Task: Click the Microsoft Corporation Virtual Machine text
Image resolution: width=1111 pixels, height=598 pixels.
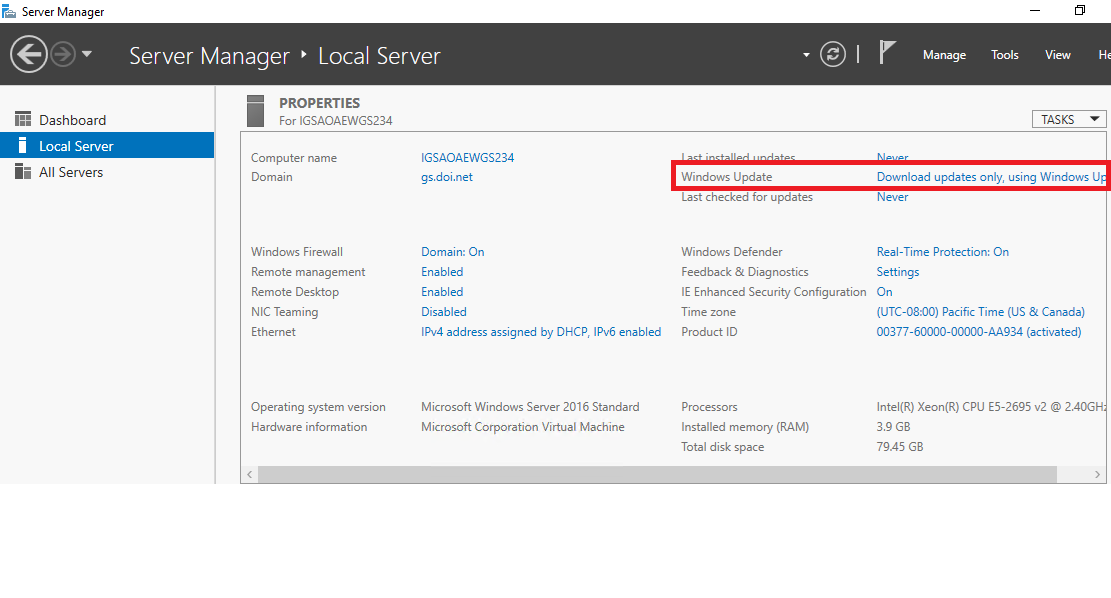Action: point(523,427)
